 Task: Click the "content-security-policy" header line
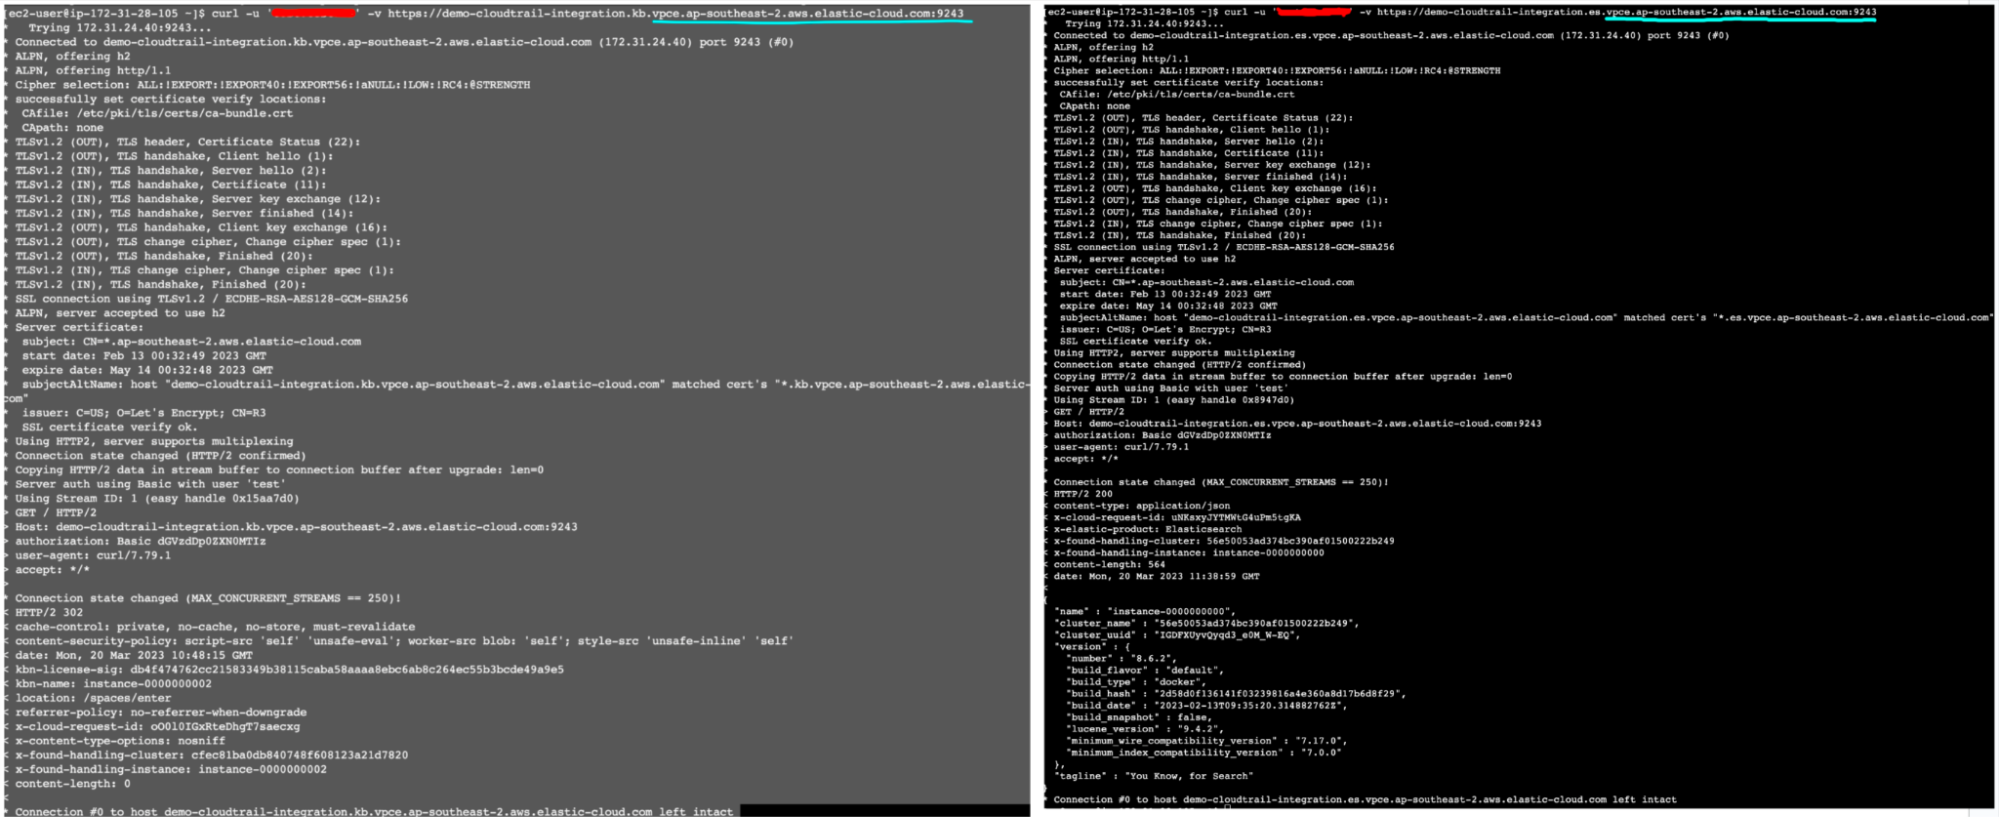point(404,641)
